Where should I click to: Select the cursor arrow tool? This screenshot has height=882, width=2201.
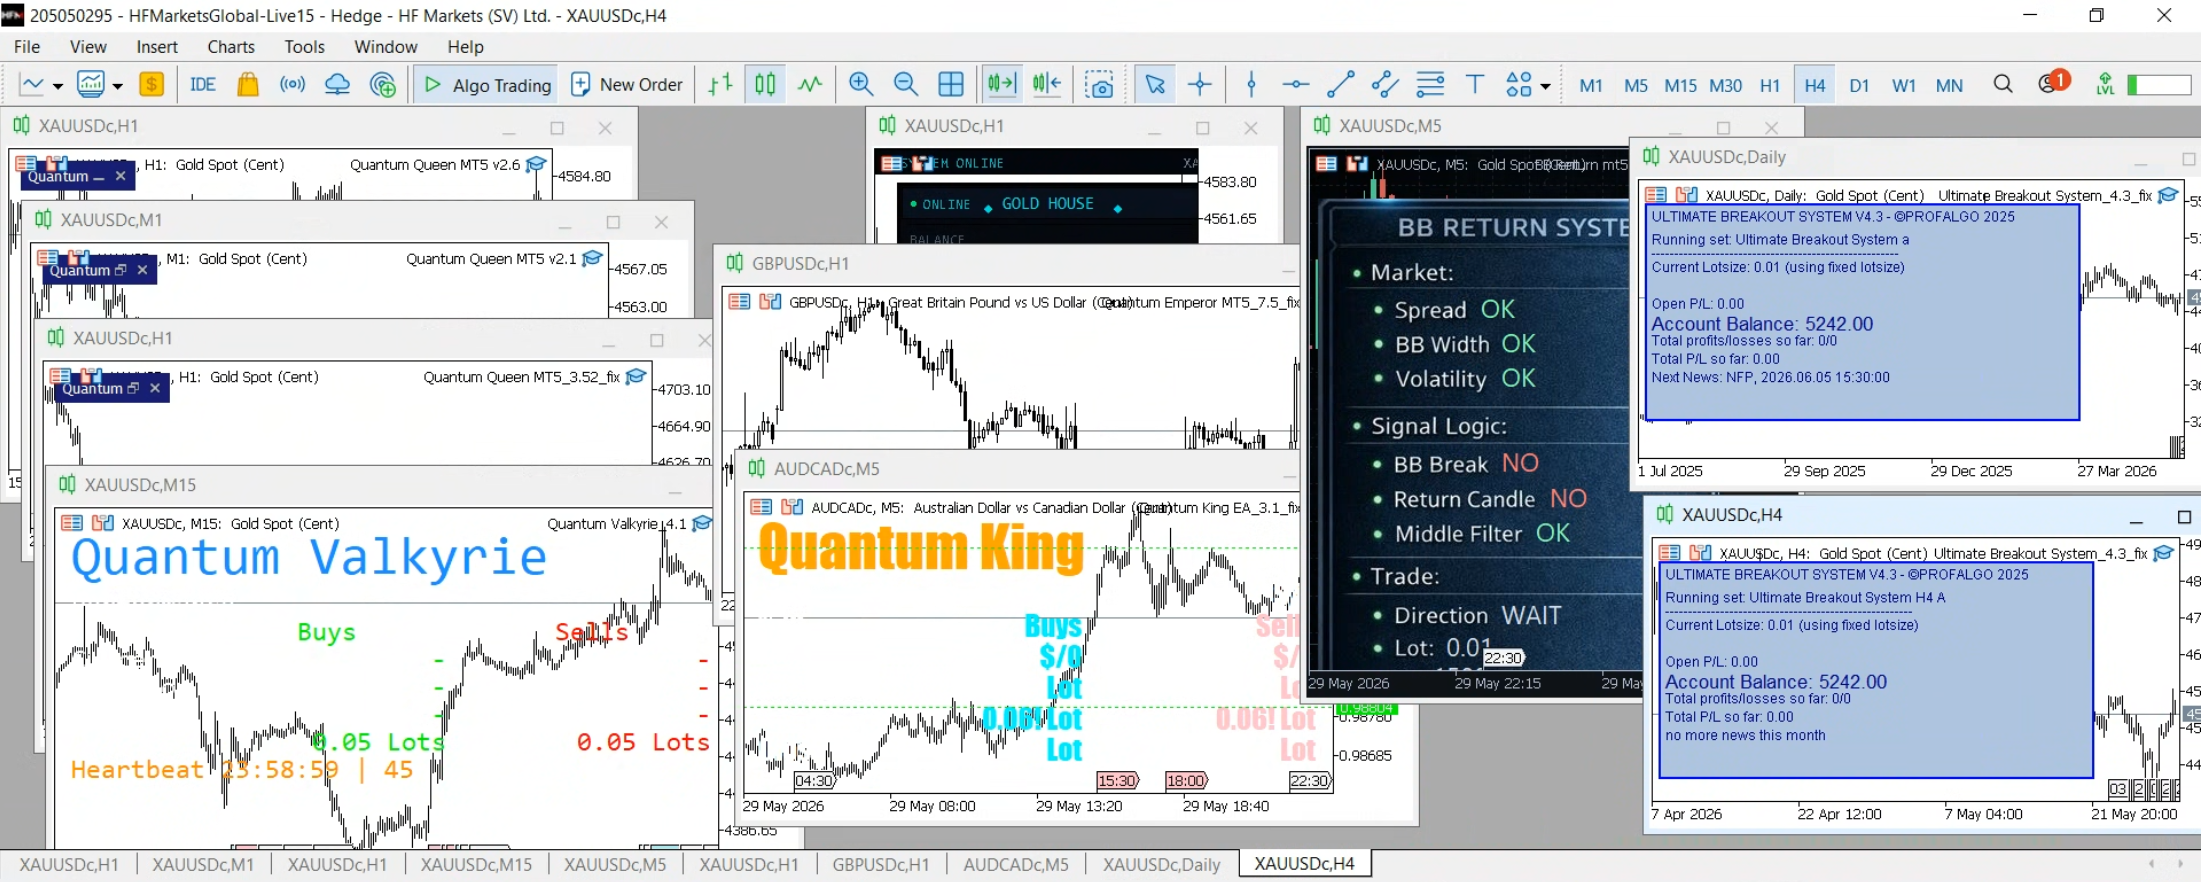1155,85
